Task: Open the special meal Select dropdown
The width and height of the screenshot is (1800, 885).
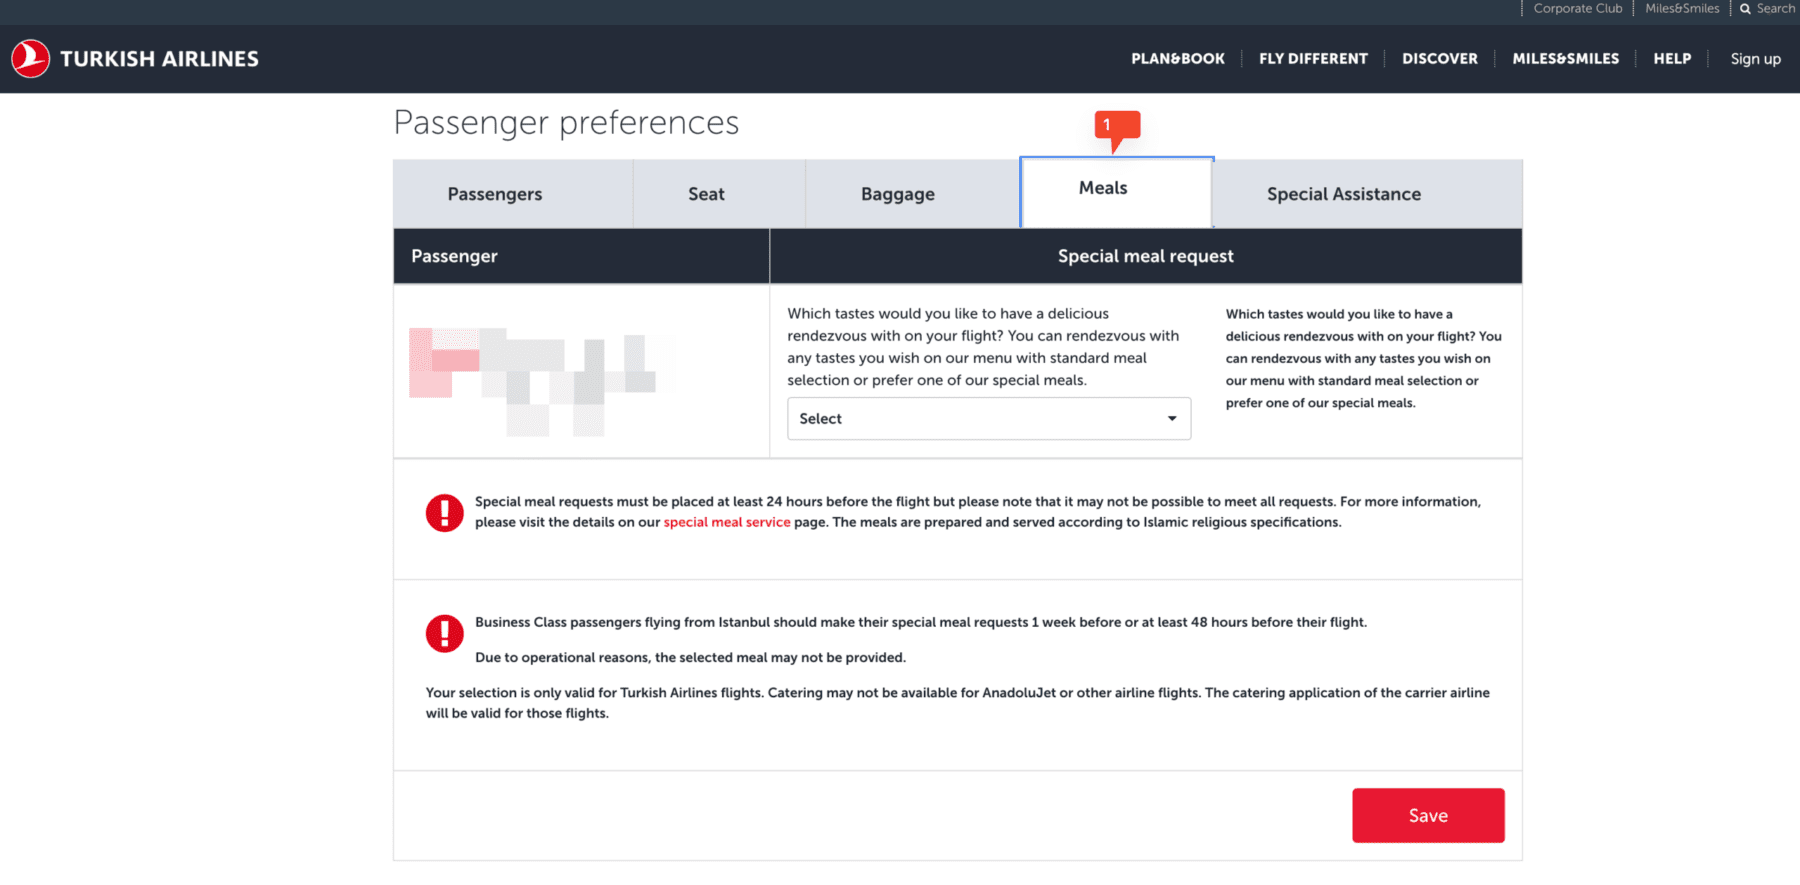Action: [989, 419]
